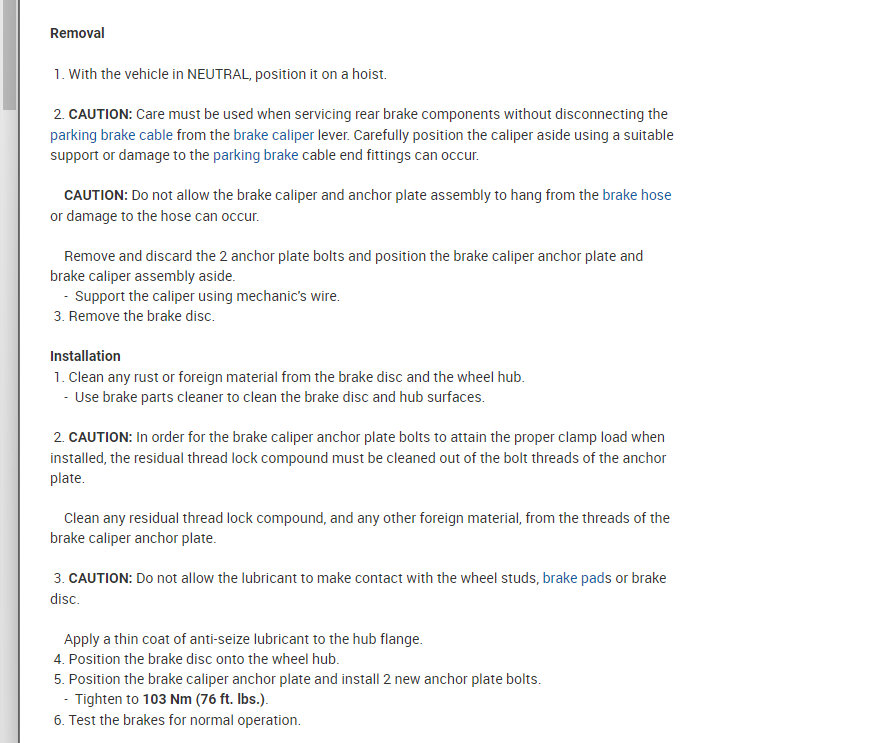Image resolution: width=876 pixels, height=743 pixels.
Task: Follow the 'brake caliper' hyperlink
Action: tap(273, 135)
